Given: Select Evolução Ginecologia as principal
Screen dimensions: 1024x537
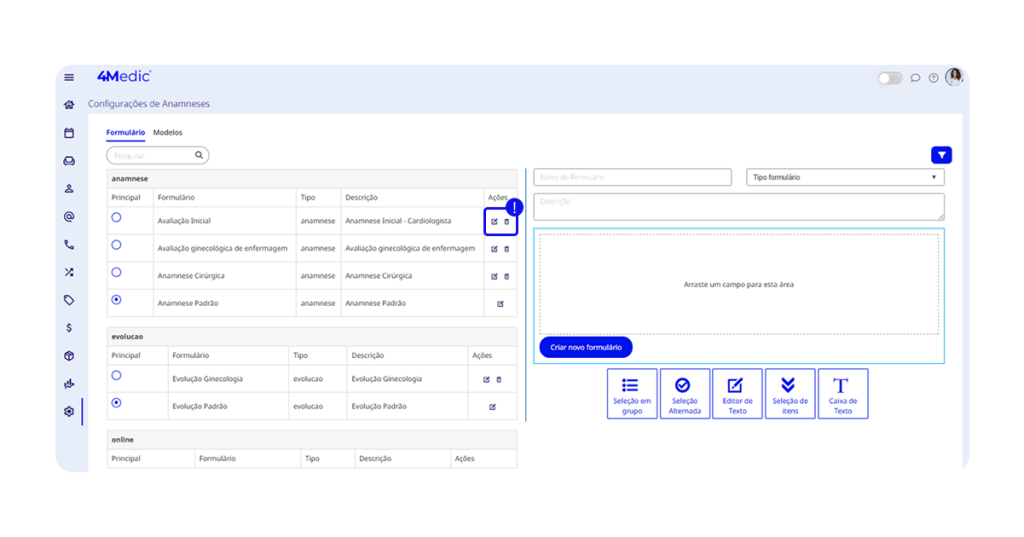Looking at the screenshot, I should (x=117, y=376).
